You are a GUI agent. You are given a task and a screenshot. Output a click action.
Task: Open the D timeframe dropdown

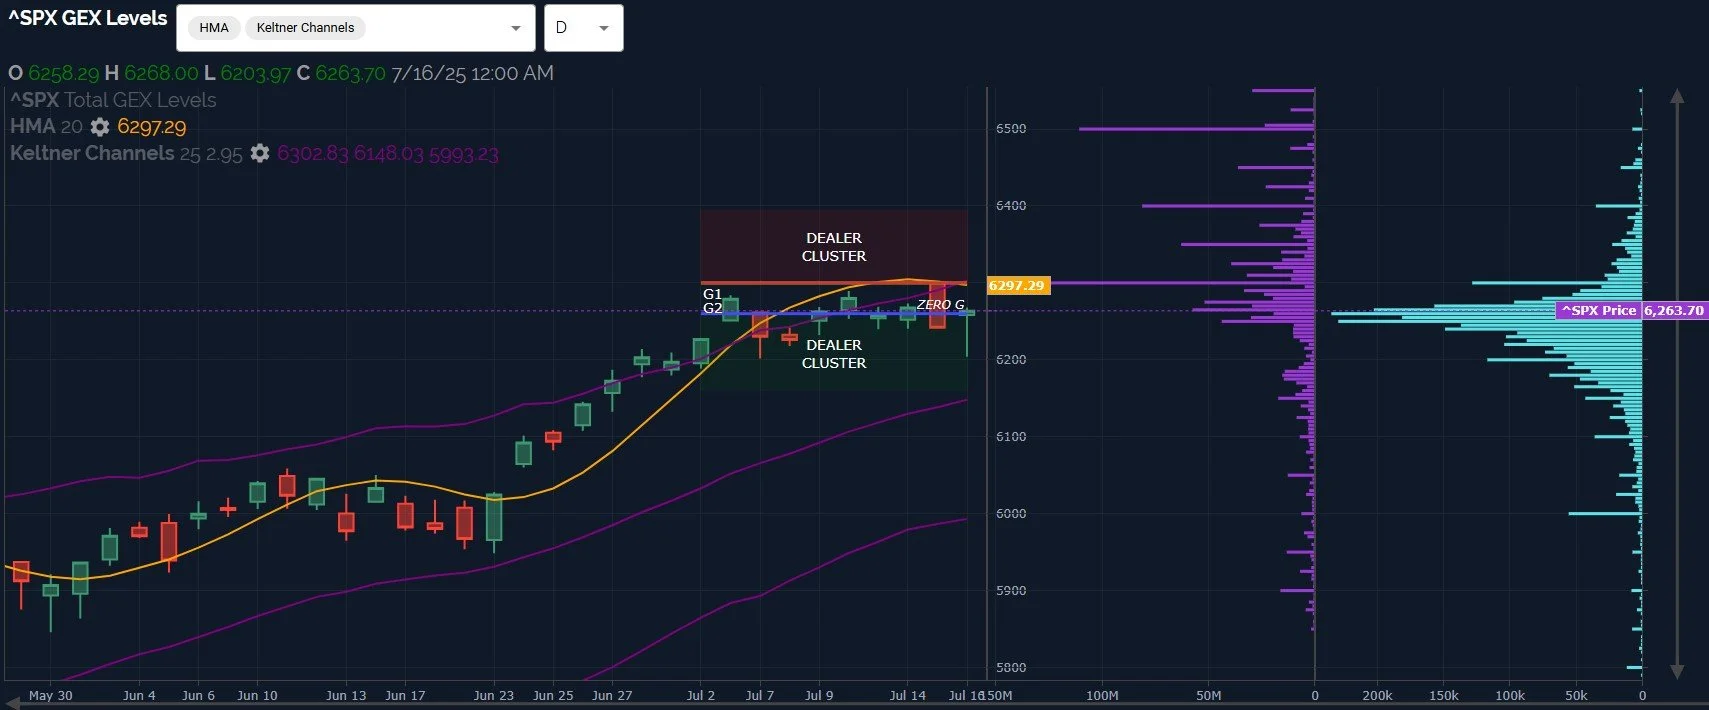point(584,28)
